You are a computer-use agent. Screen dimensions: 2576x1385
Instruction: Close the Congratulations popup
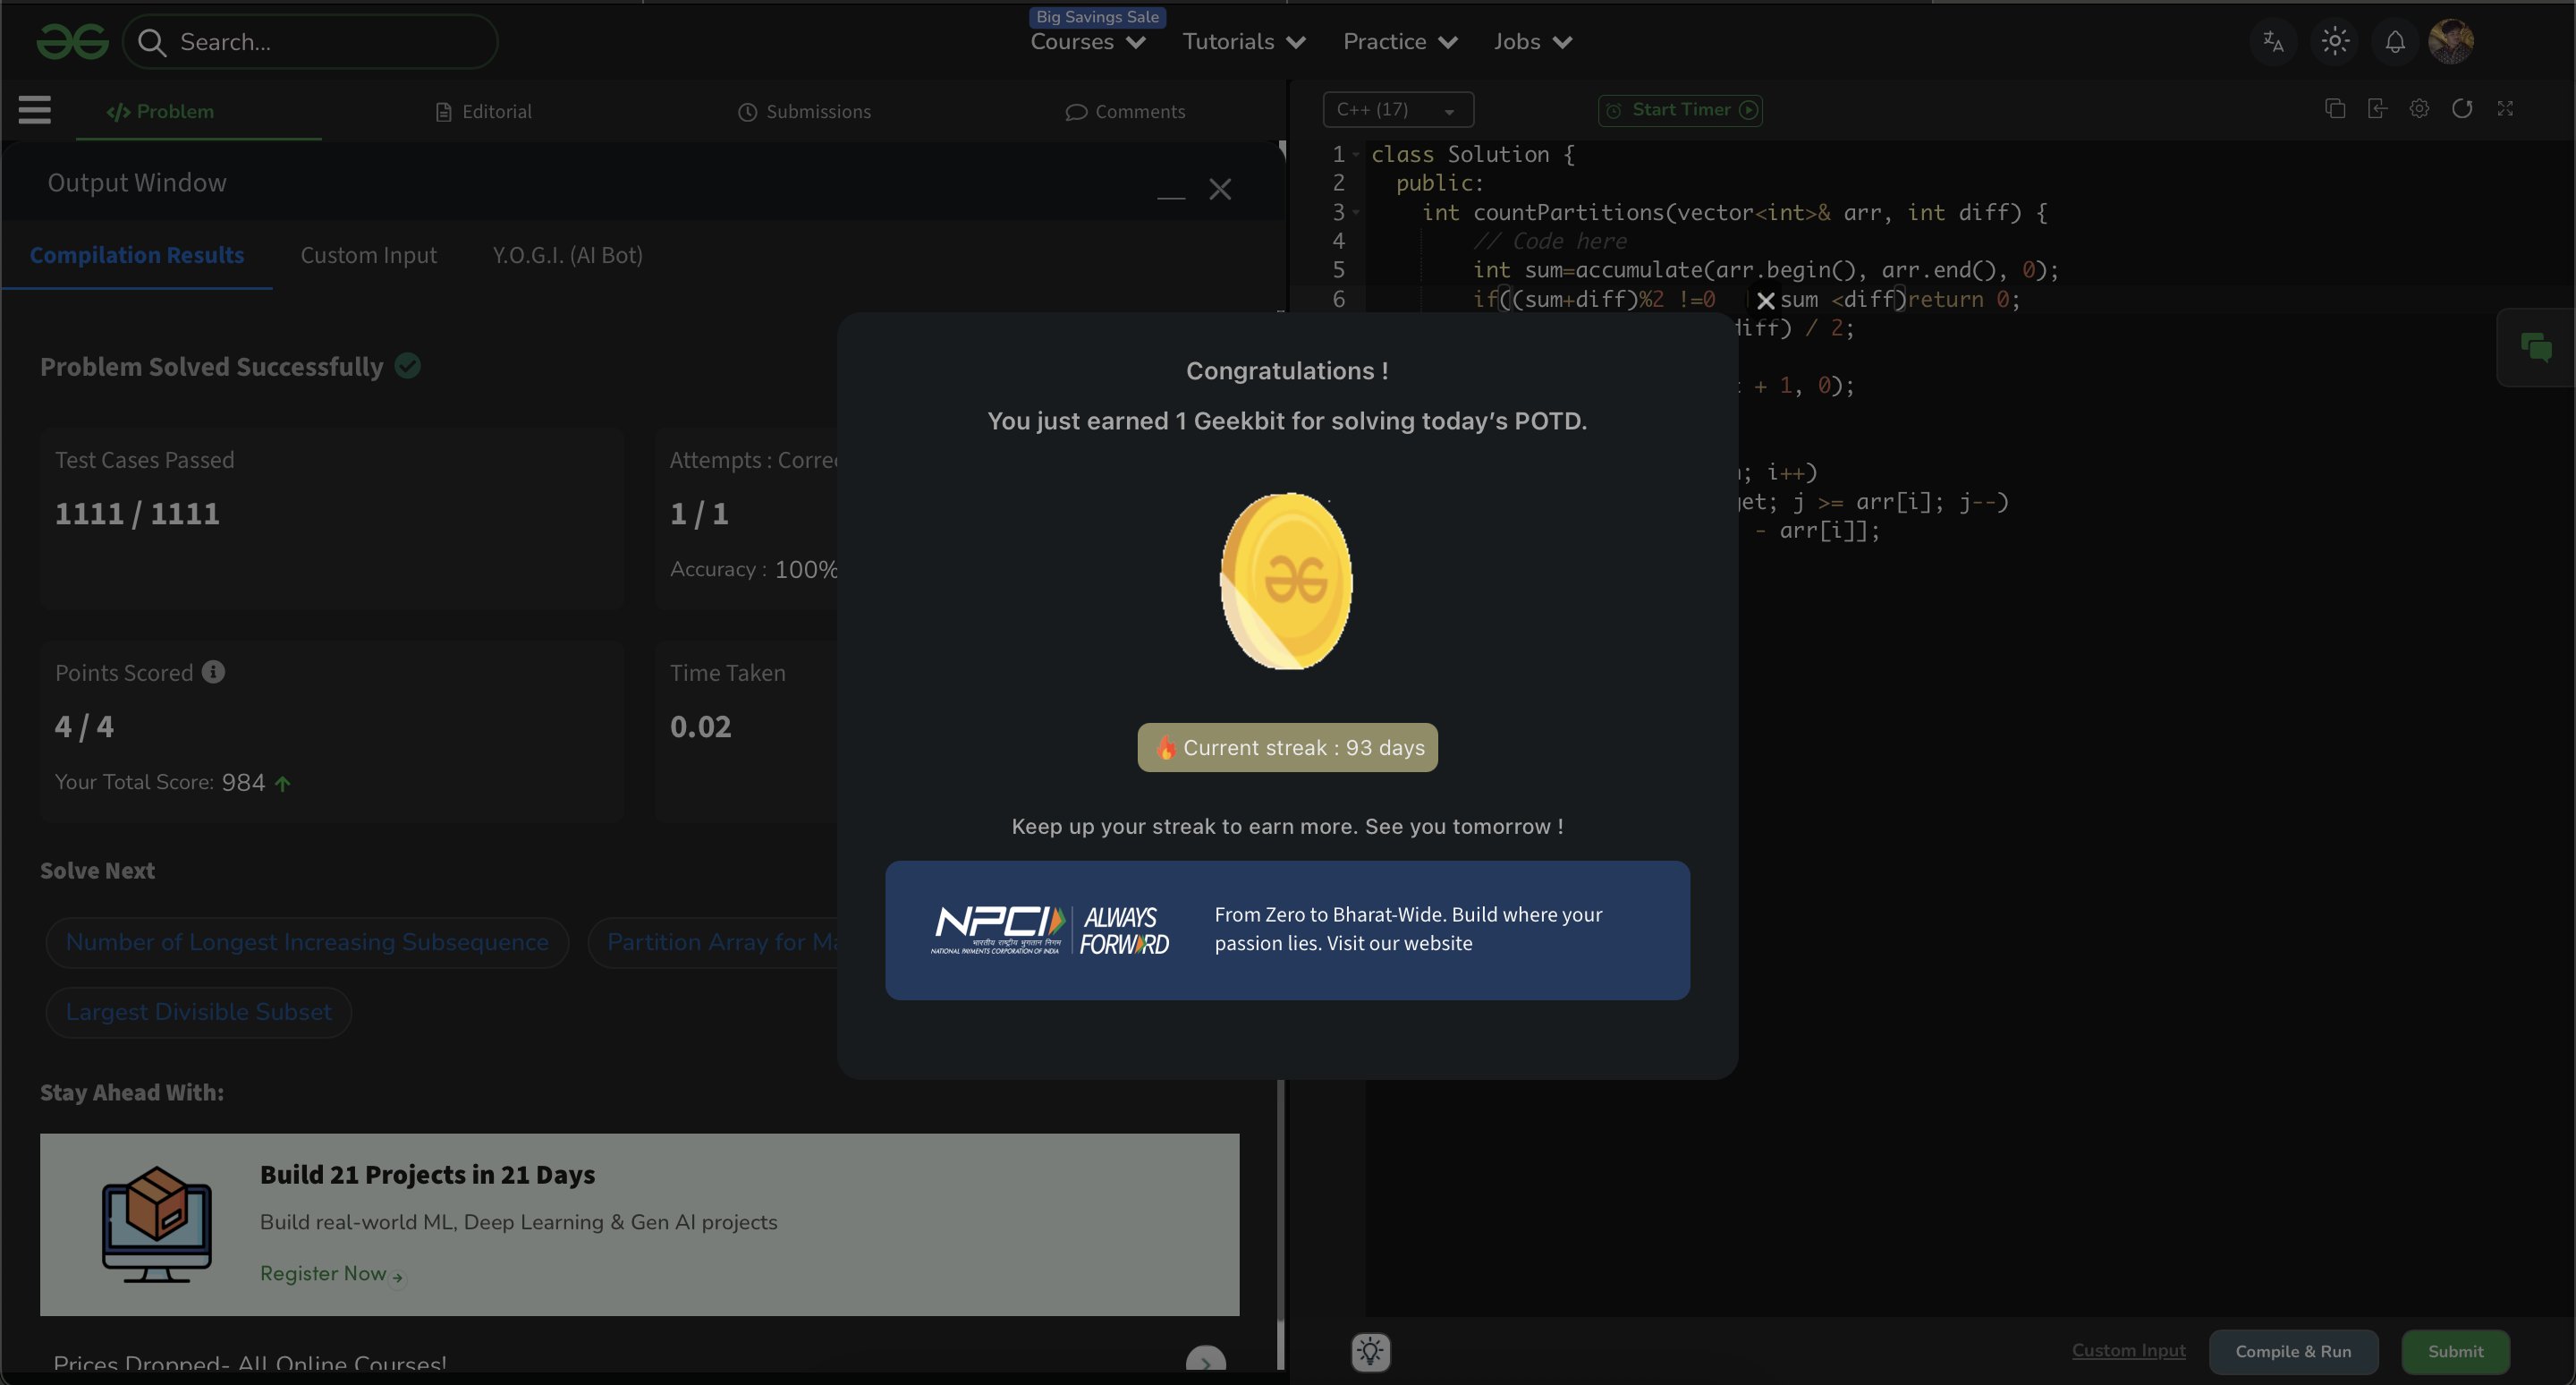point(1765,300)
